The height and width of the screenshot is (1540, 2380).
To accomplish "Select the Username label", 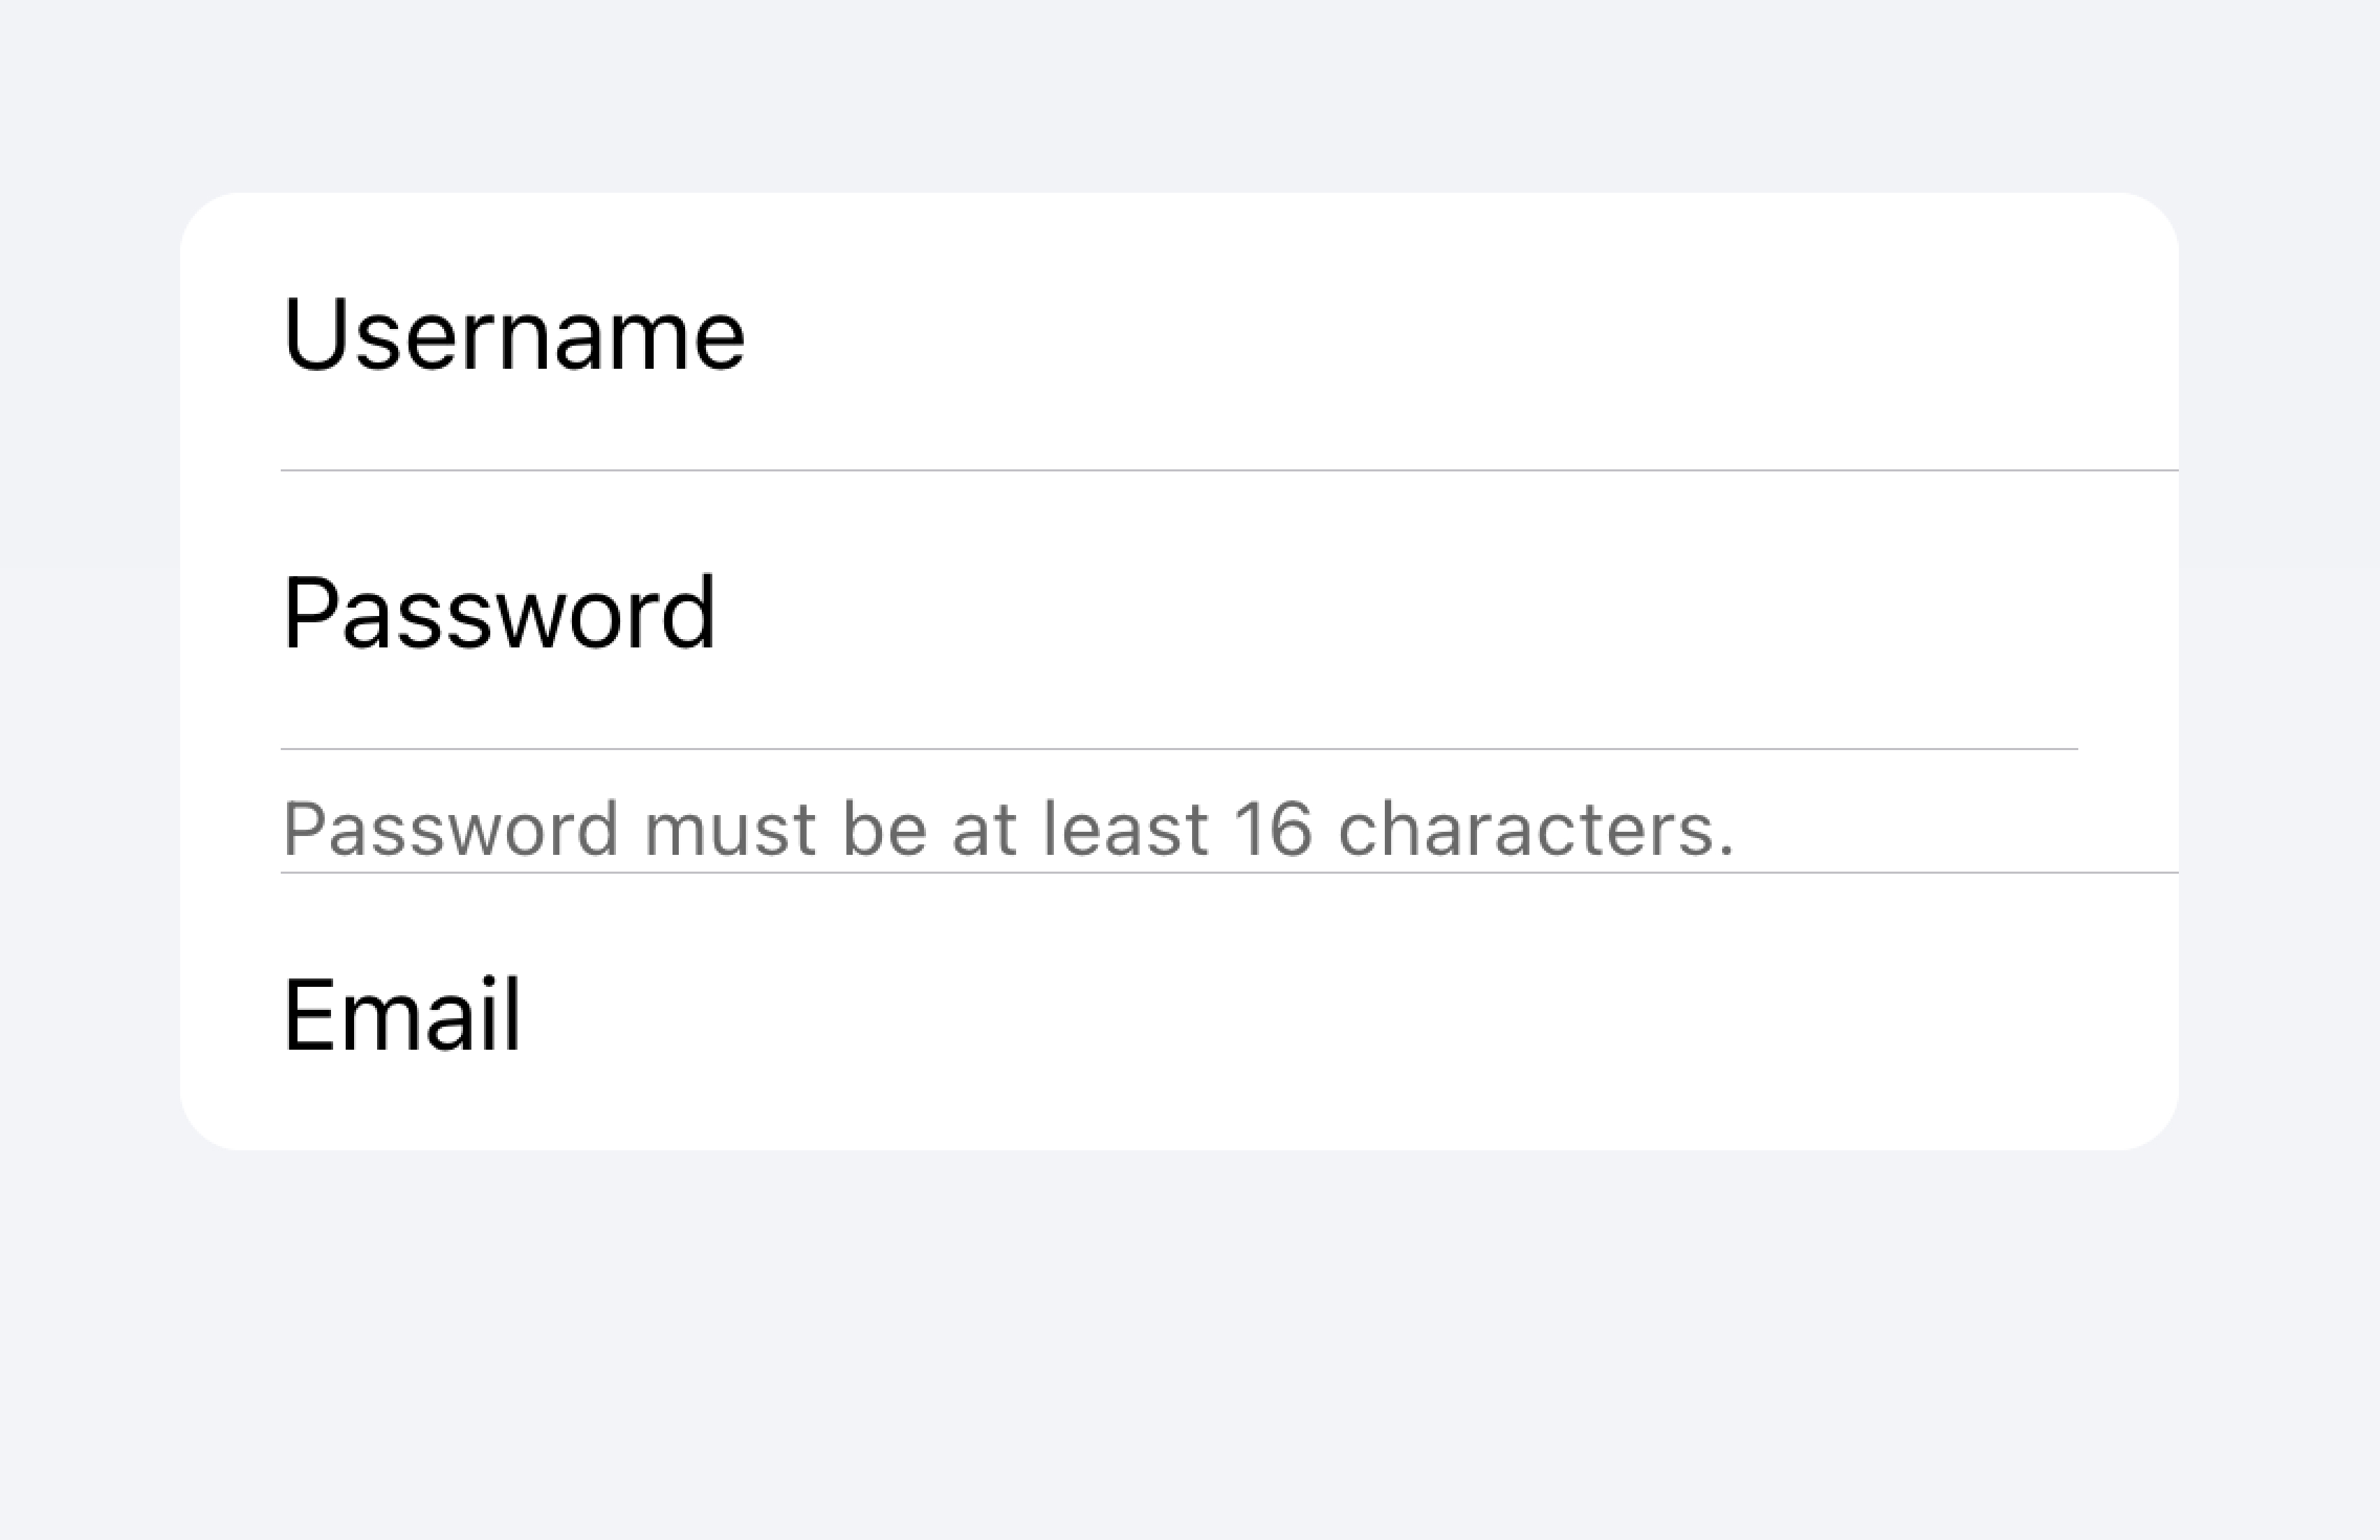I will [x=515, y=335].
